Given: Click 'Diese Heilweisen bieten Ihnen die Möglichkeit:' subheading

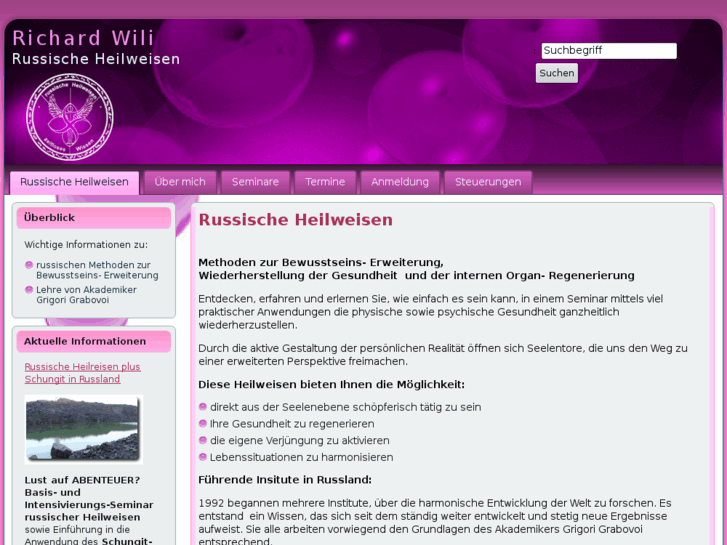Looking at the screenshot, I should [x=332, y=385].
